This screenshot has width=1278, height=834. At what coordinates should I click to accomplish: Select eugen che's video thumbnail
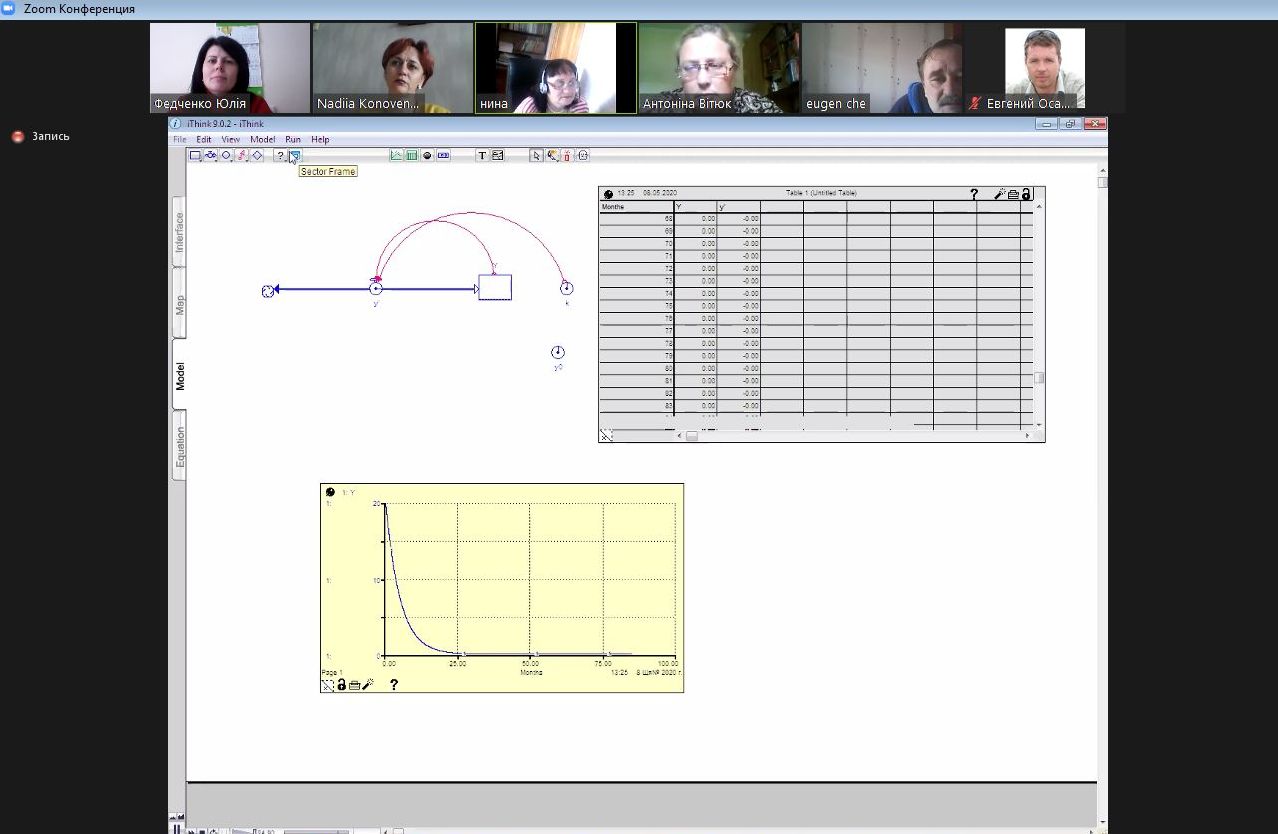point(882,68)
